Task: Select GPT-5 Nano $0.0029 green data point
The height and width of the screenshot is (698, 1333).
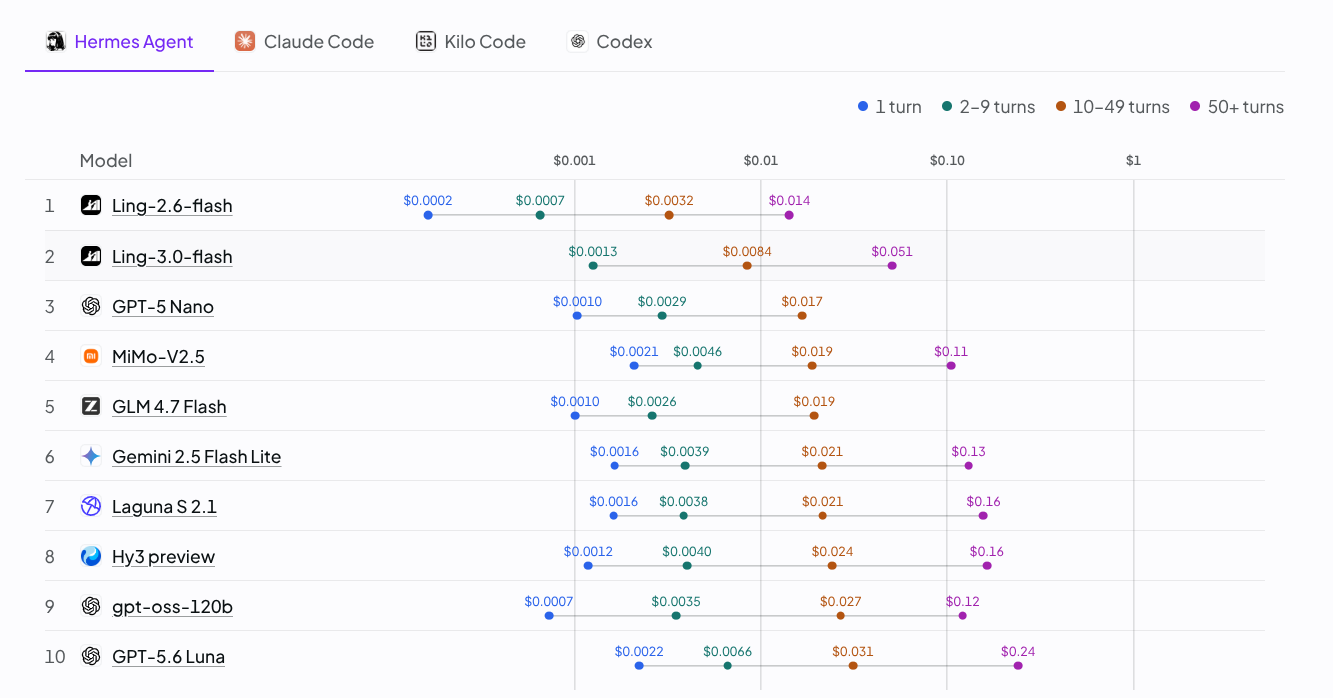Action: (662, 315)
